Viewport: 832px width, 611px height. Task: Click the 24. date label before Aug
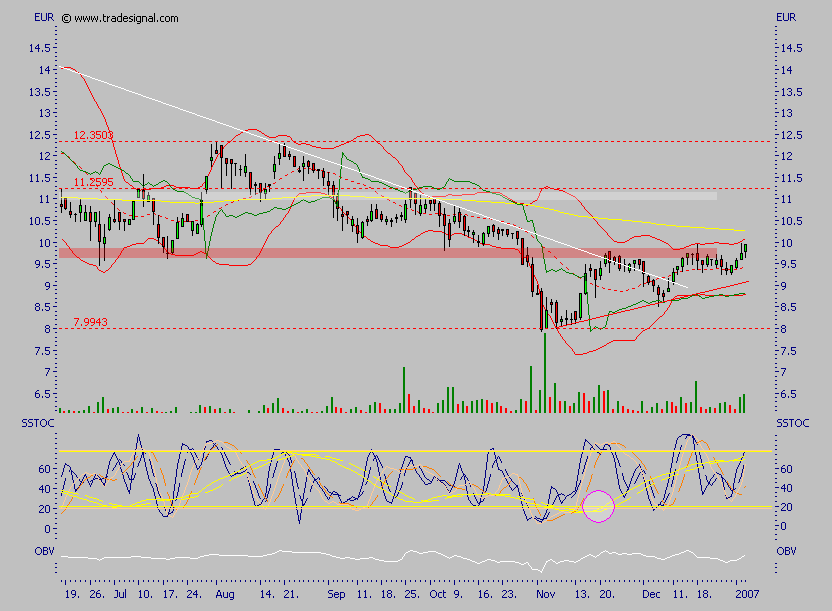pyautogui.click(x=194, y=594)
